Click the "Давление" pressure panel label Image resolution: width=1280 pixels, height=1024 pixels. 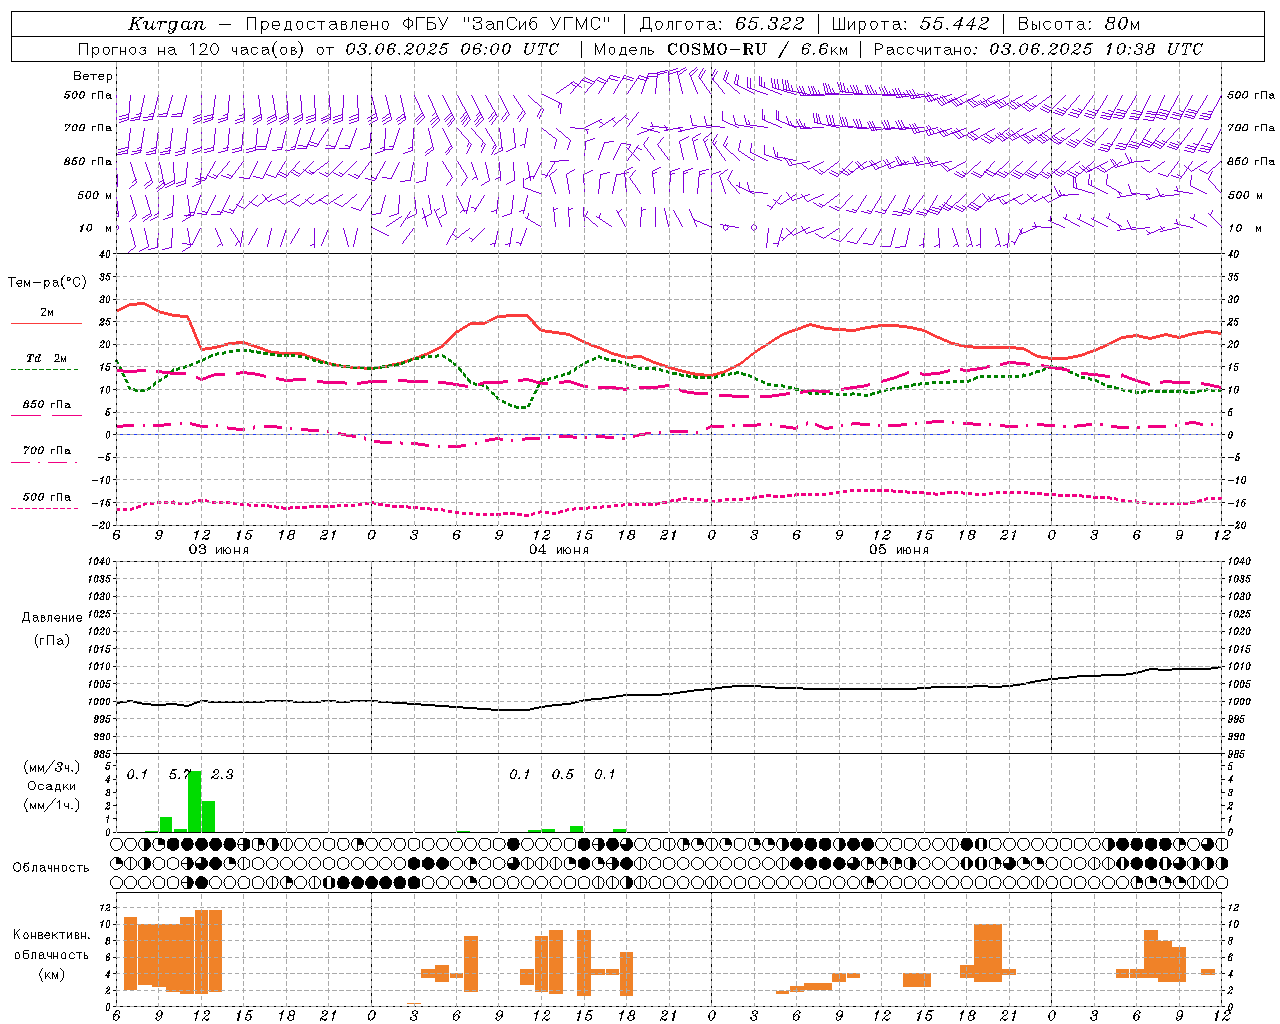(x=52, y=618)
